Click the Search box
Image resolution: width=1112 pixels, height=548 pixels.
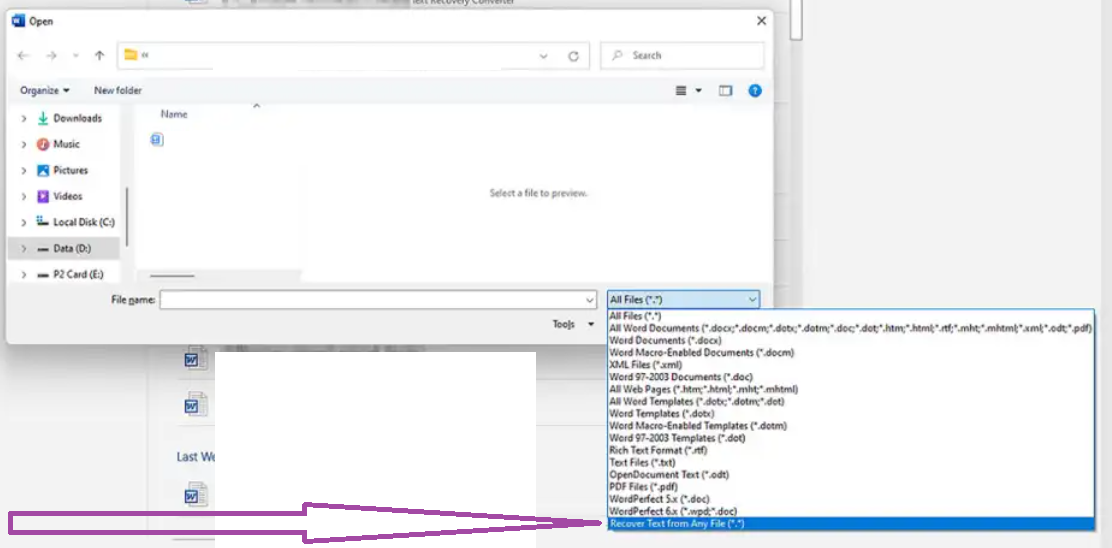(x=682, y=55)
